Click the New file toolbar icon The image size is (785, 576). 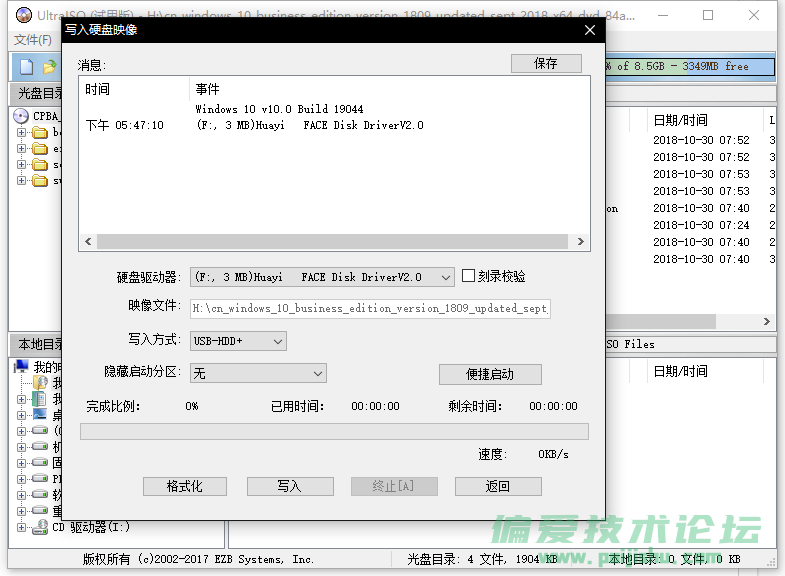coord(27,67)
